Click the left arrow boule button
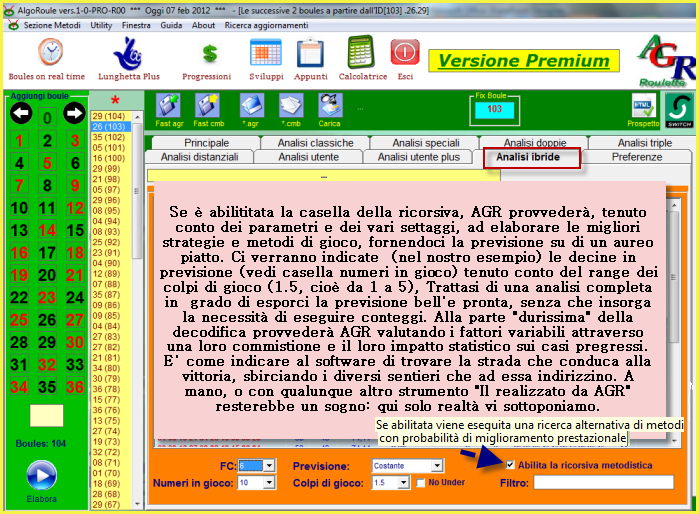The width and height of the screenshot is (699, 514). (21, 113)
